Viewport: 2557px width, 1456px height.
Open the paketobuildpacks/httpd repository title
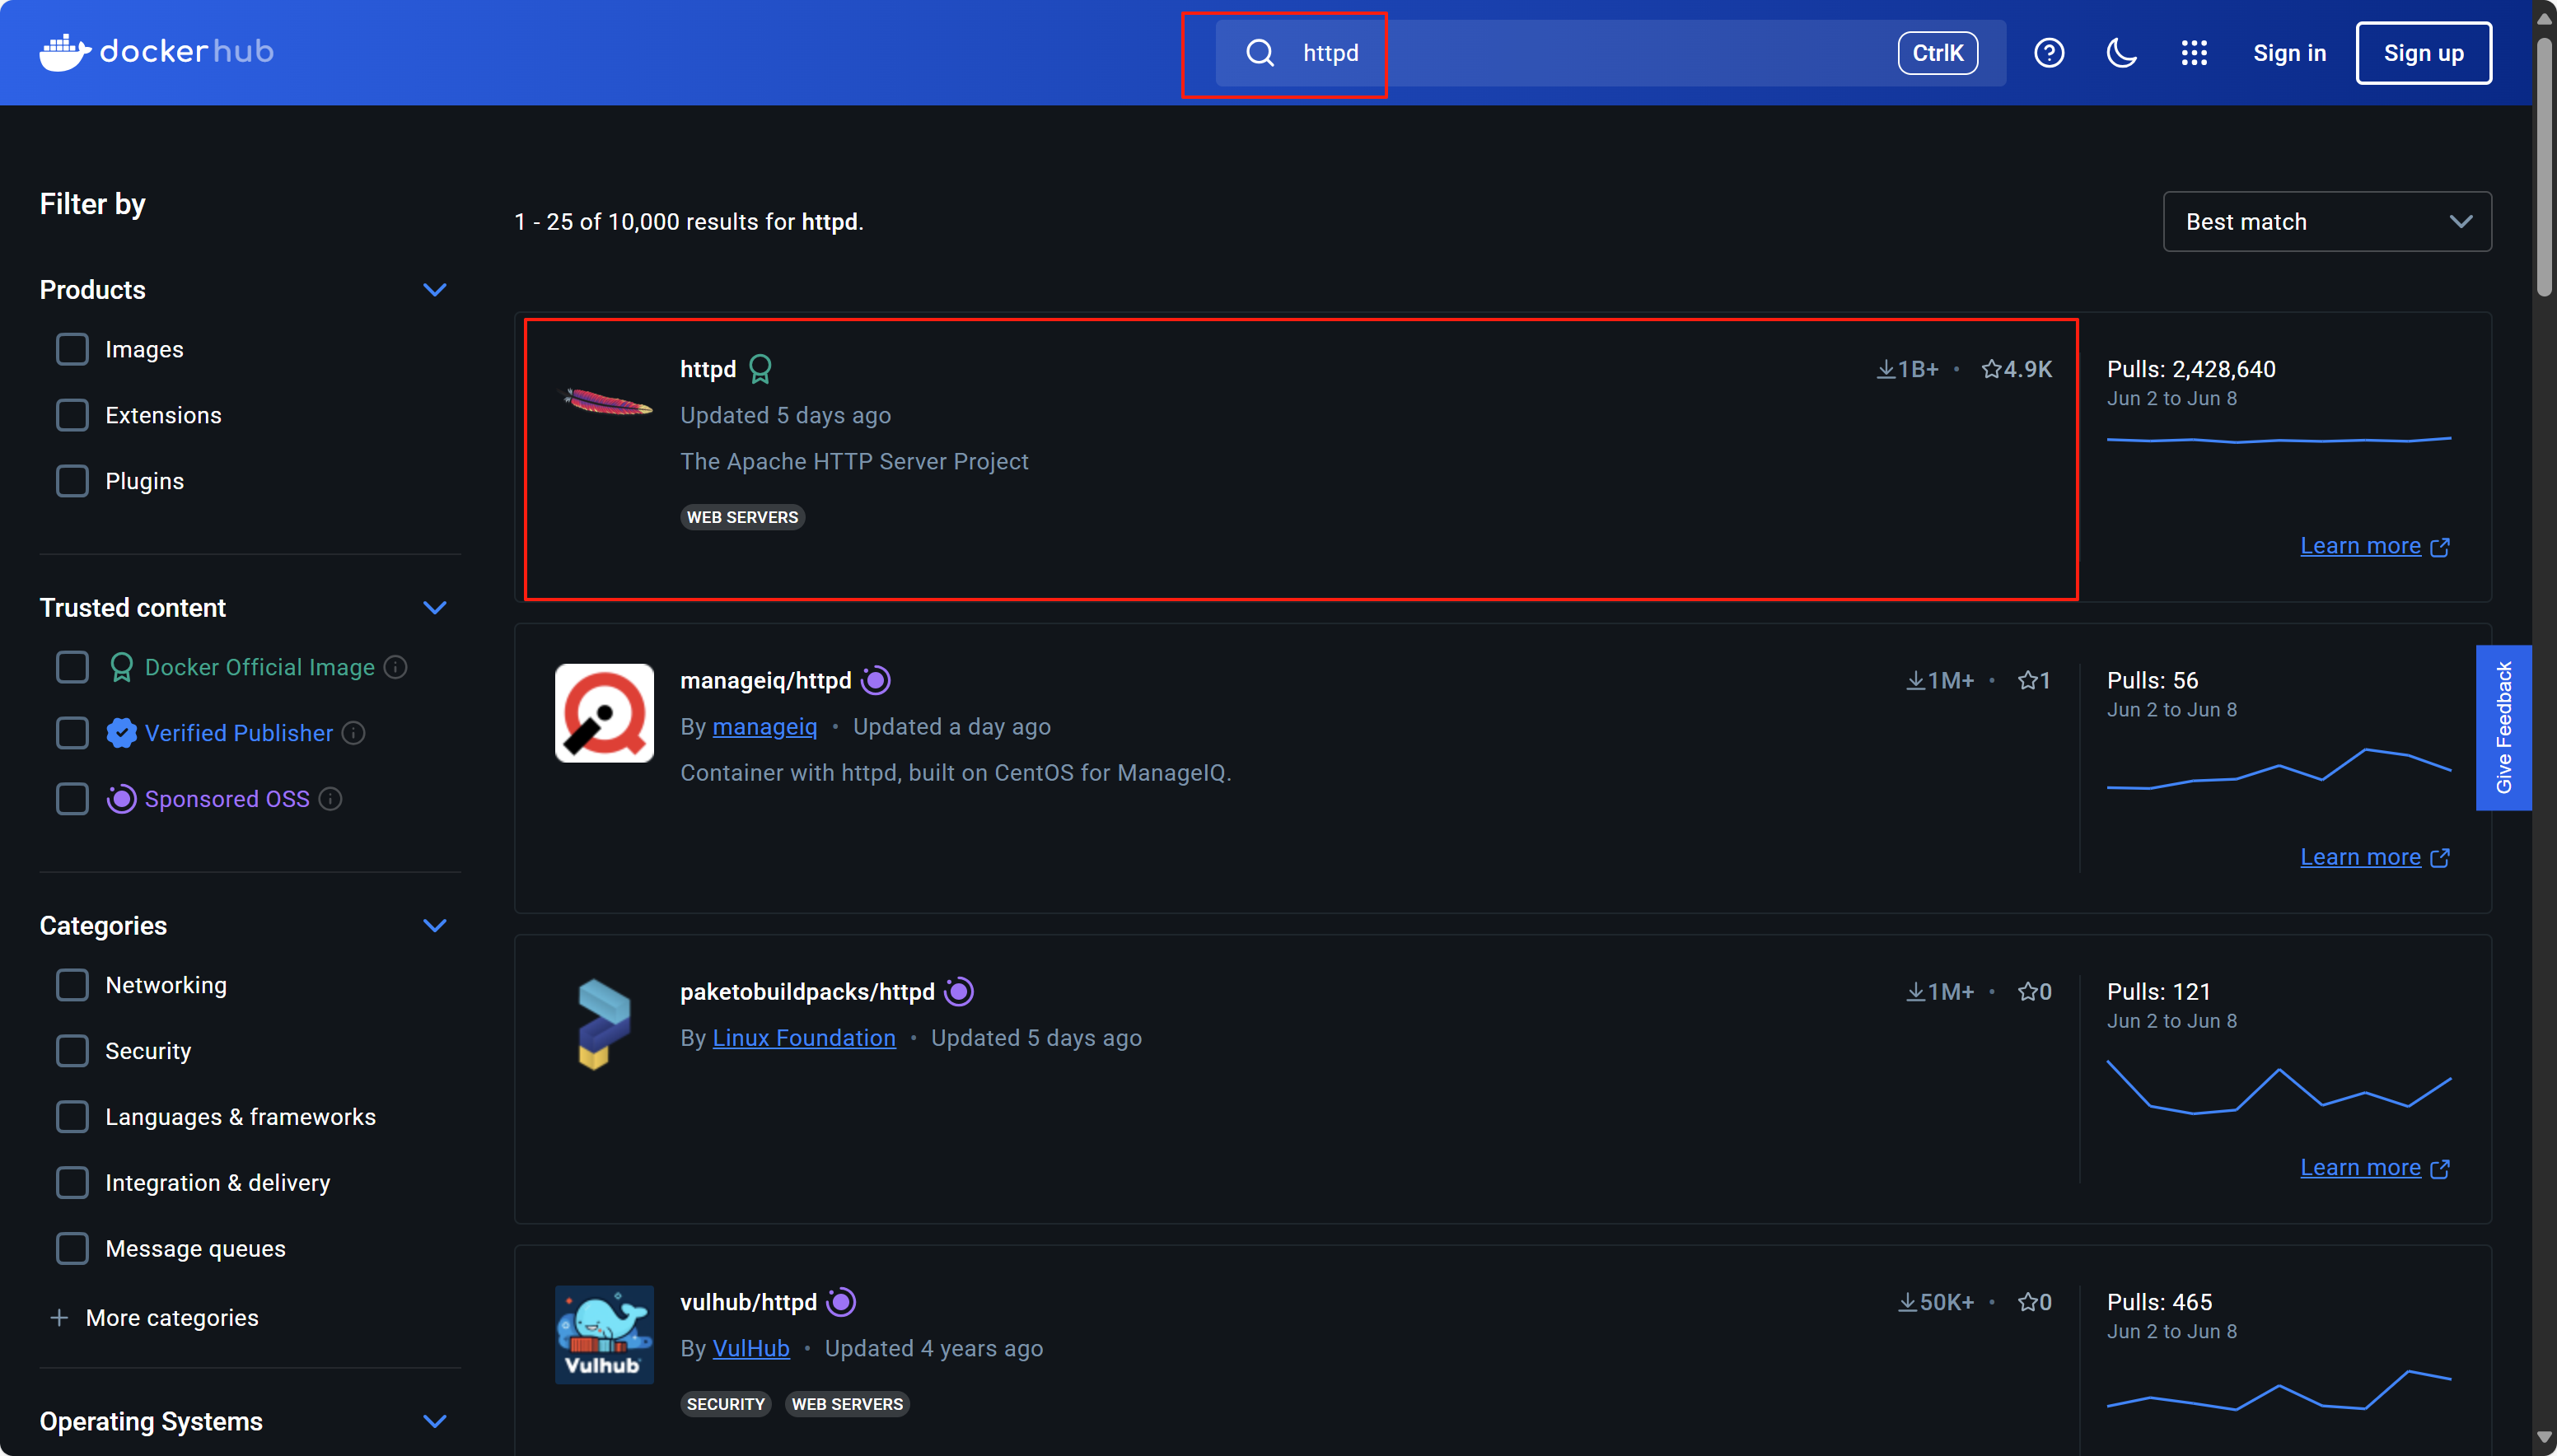tap(807, 991)
